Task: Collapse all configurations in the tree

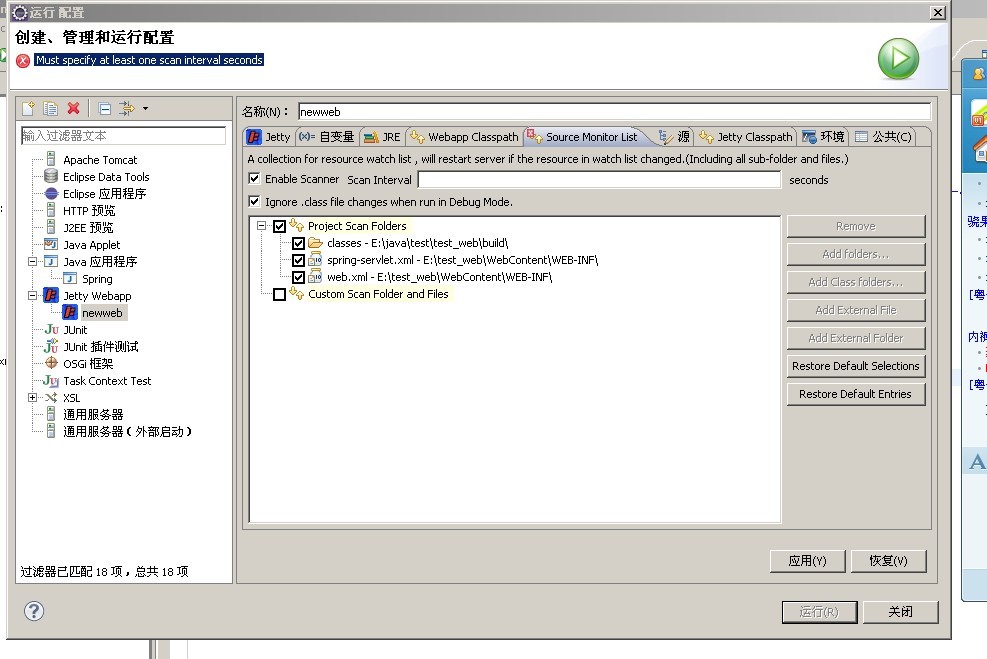Action: [105, 108]
